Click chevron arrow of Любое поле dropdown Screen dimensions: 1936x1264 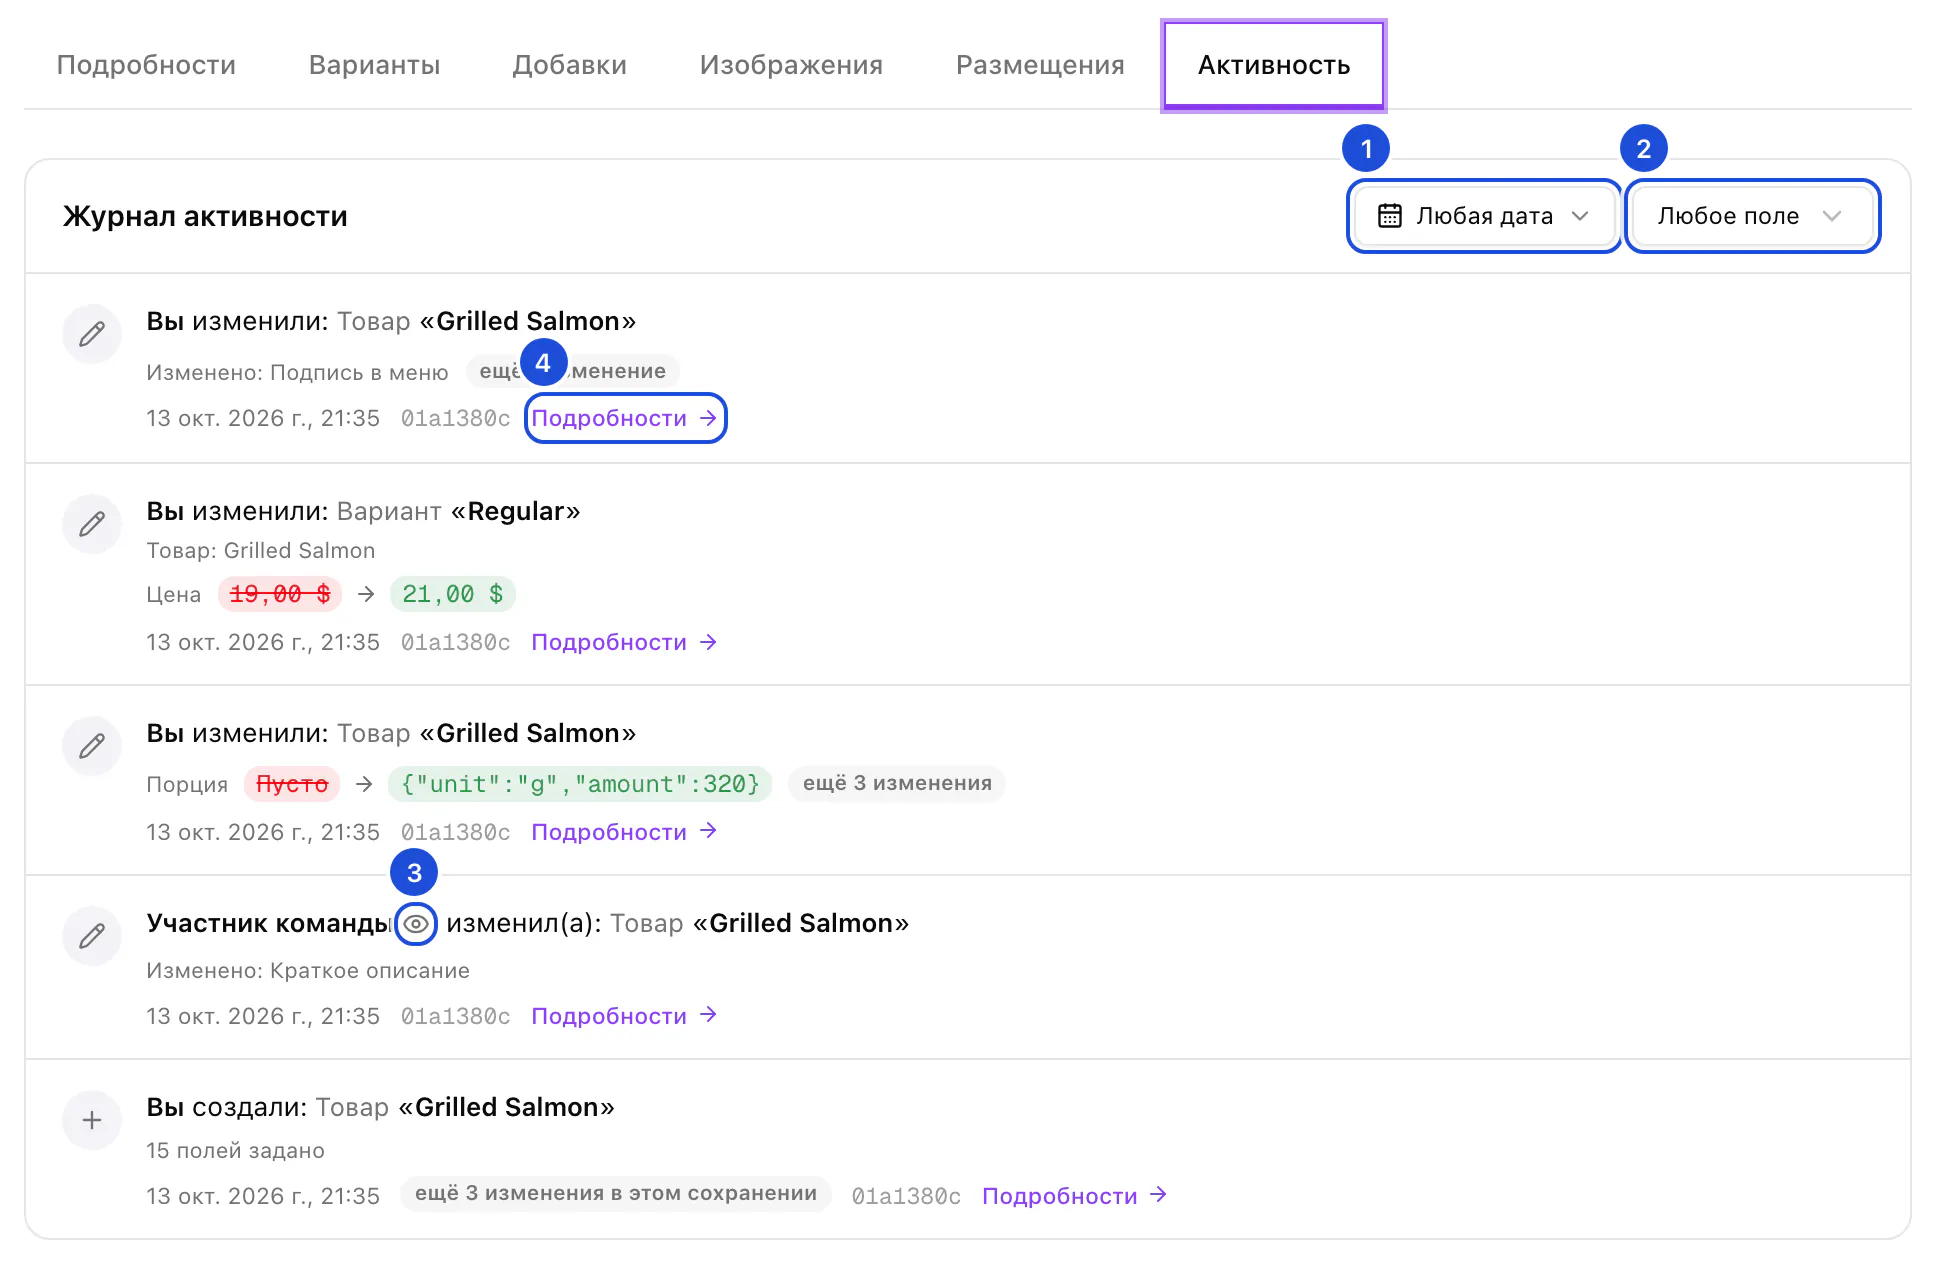[x=1832, y=216]
